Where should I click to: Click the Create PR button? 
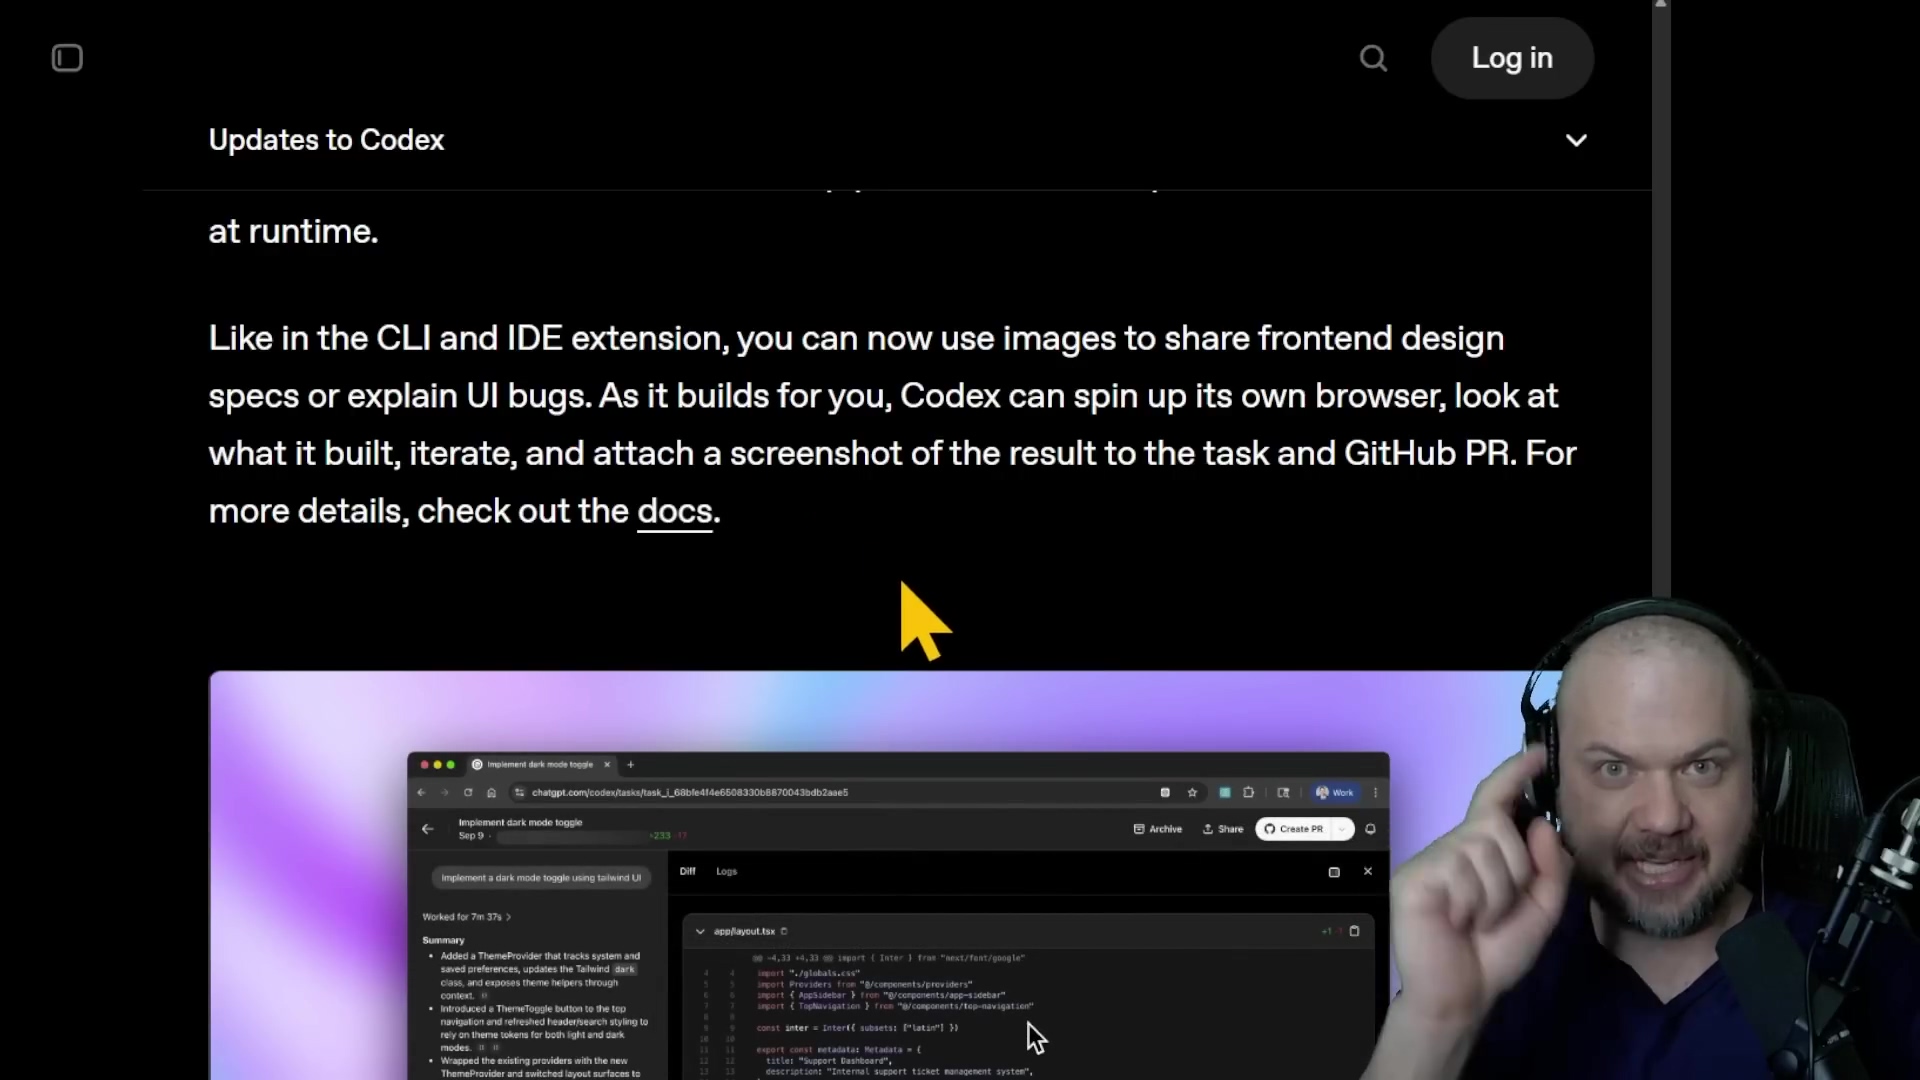click(1293, 828)
